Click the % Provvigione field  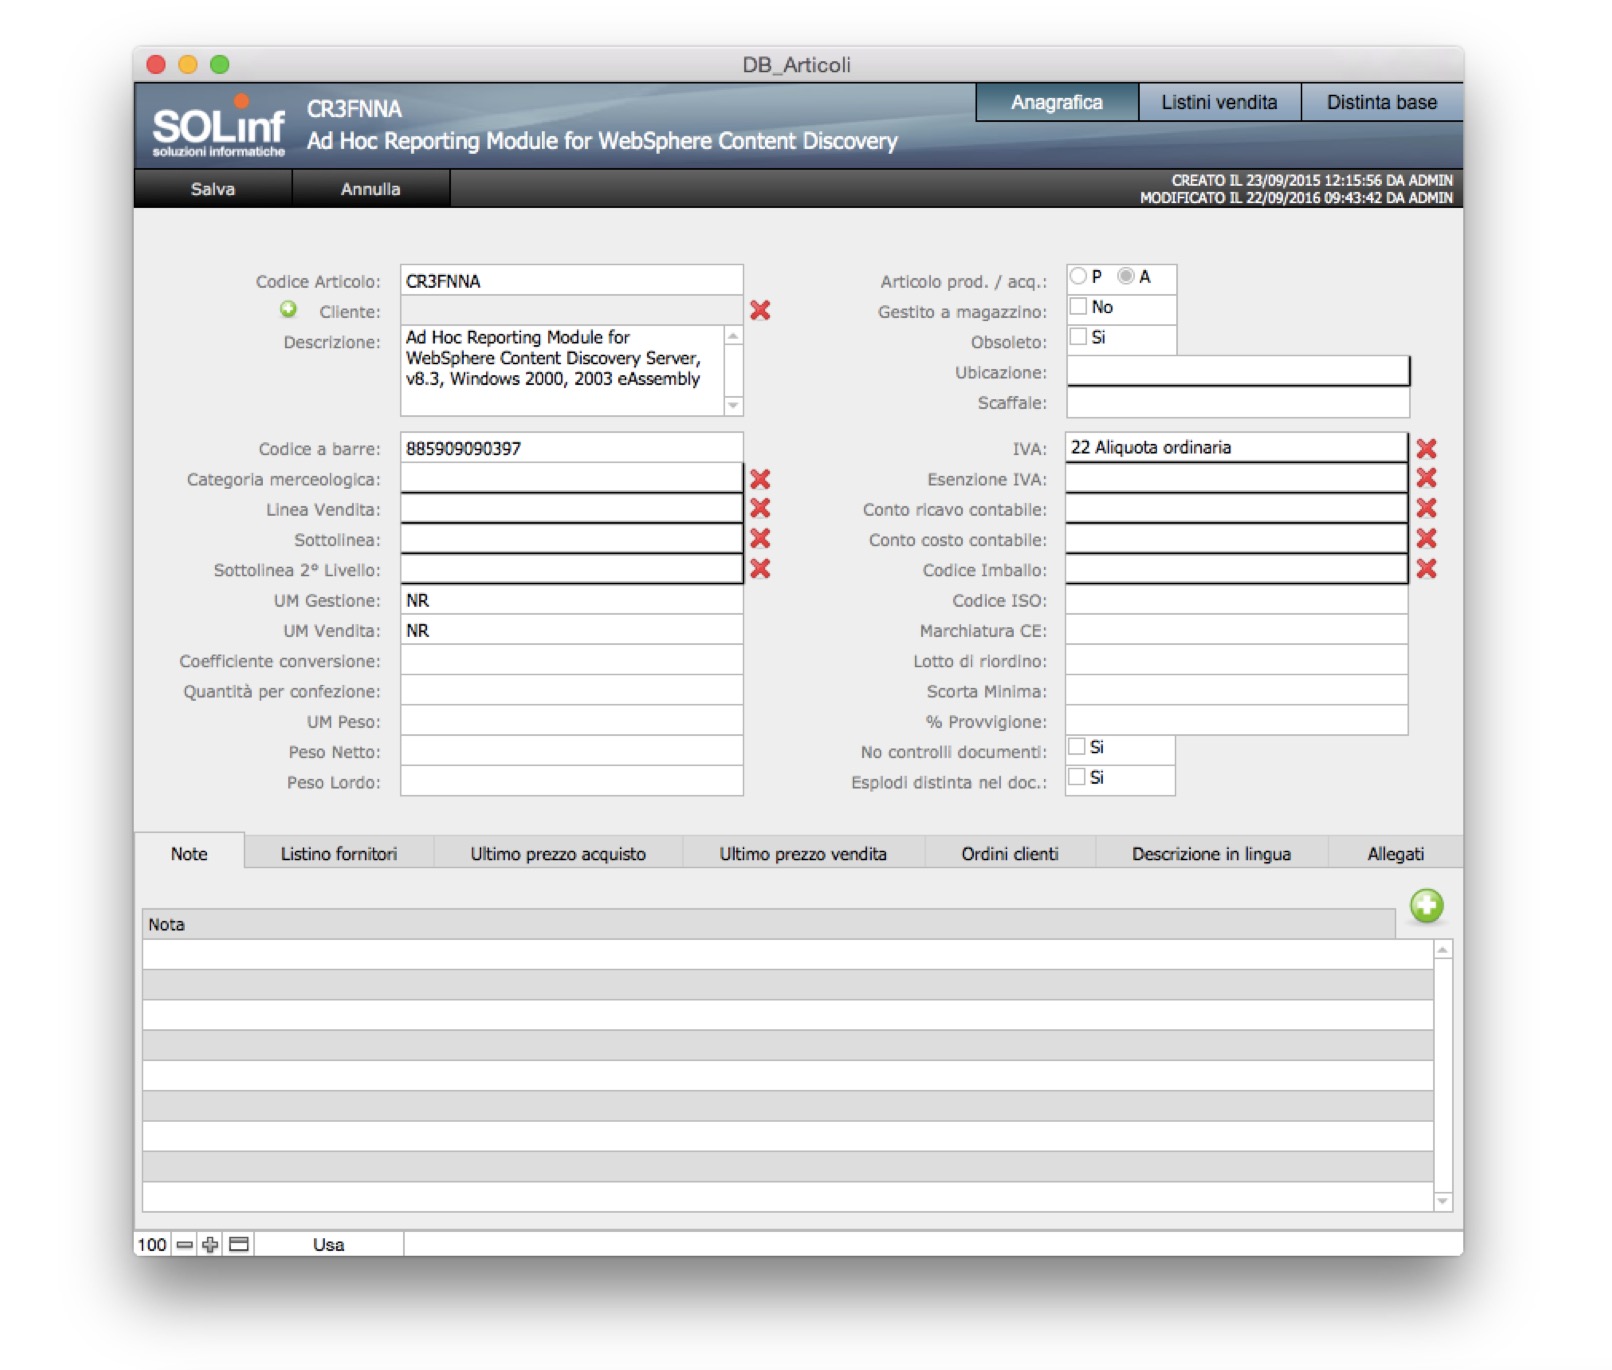(x=1236, y=721)
